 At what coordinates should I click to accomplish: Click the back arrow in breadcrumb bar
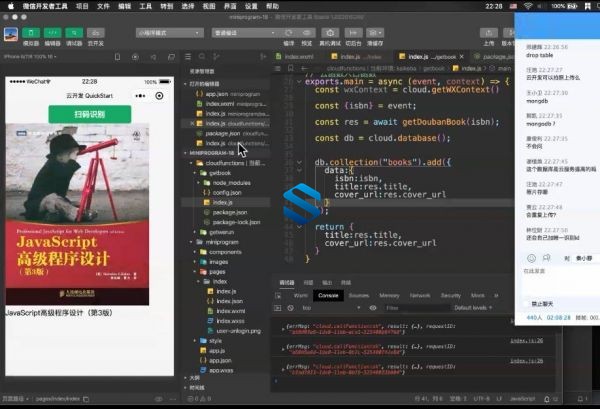[304, 68]
